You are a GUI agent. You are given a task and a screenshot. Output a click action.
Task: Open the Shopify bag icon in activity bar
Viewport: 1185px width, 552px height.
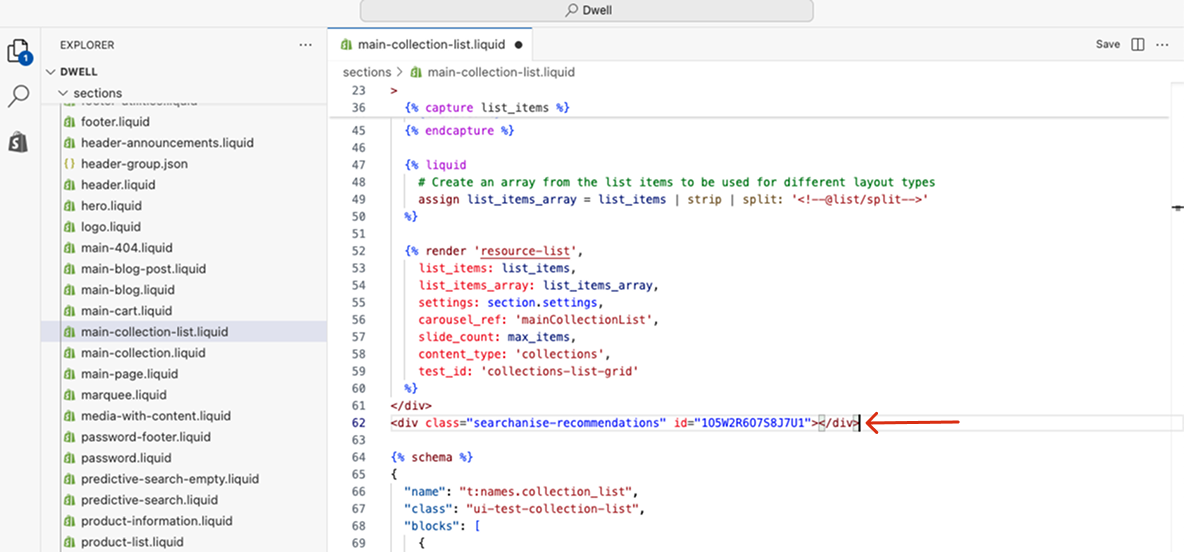pyautogui.click(x=18, y=142)
